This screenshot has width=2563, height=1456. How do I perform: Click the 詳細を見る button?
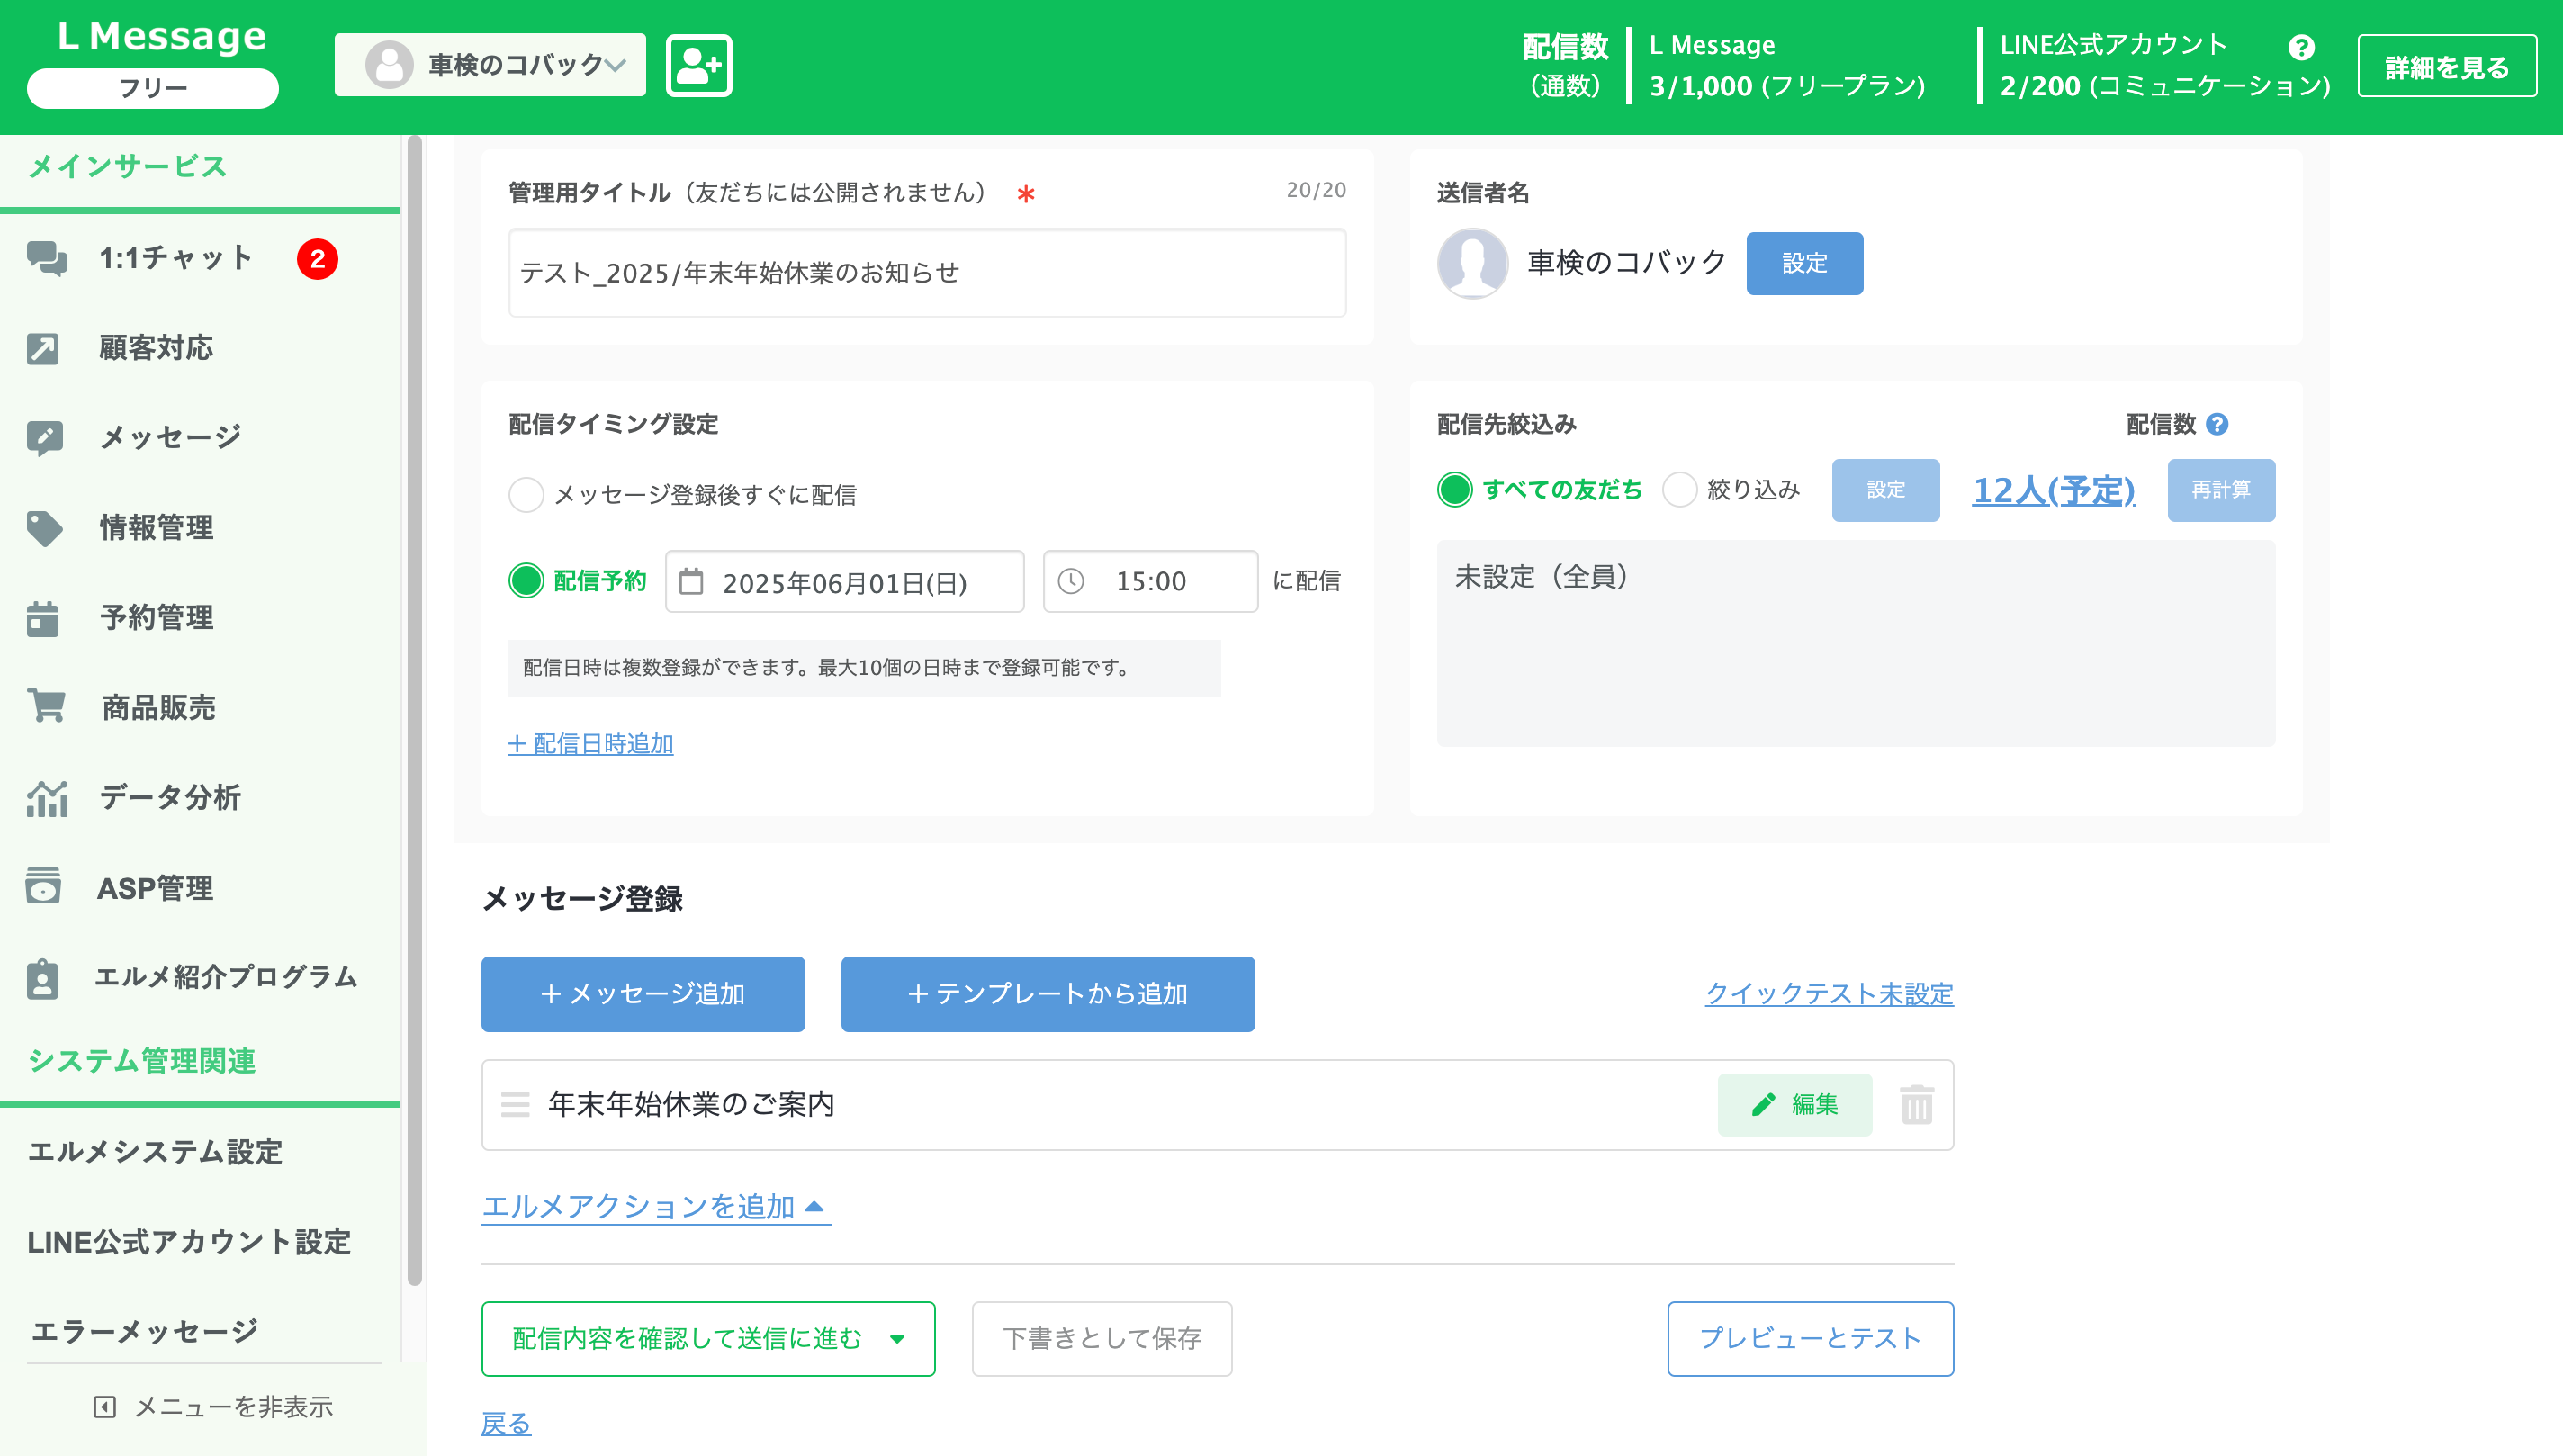tap(2446, 66)
